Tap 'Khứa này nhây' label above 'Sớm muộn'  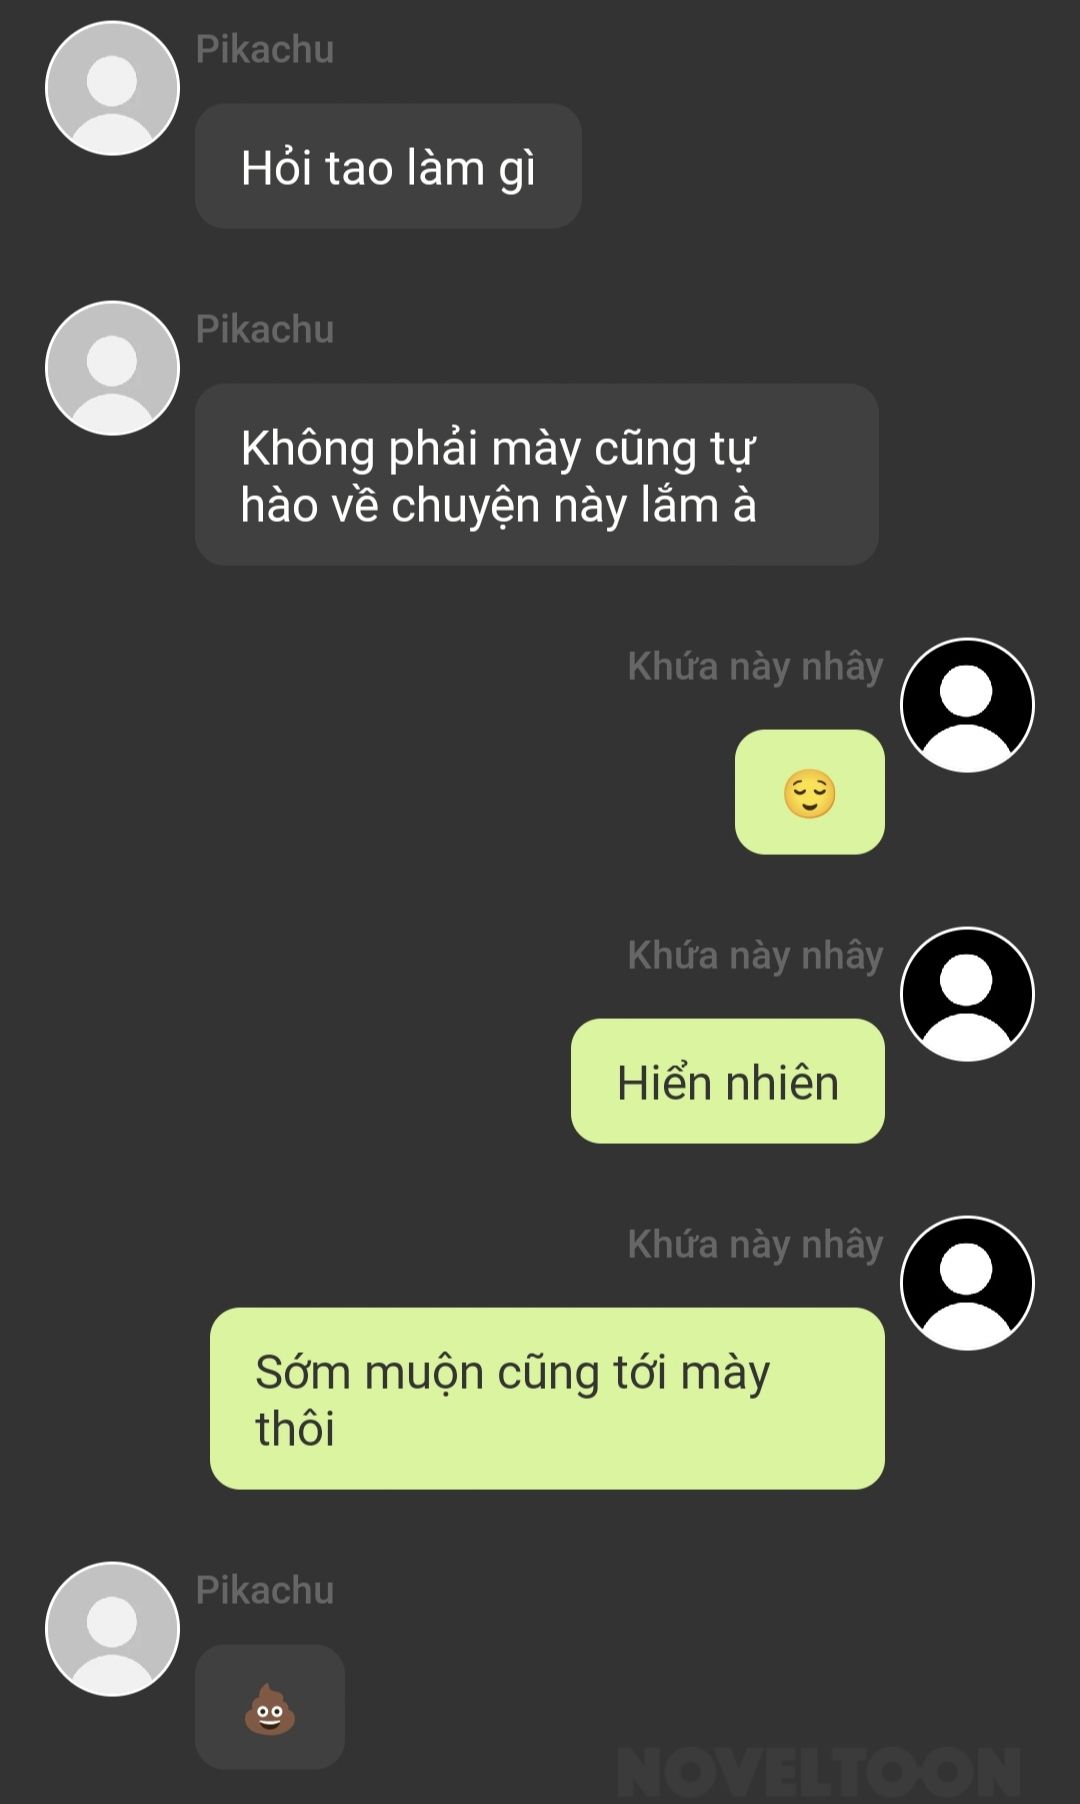pyautogui.click(x=755, y=1245)
